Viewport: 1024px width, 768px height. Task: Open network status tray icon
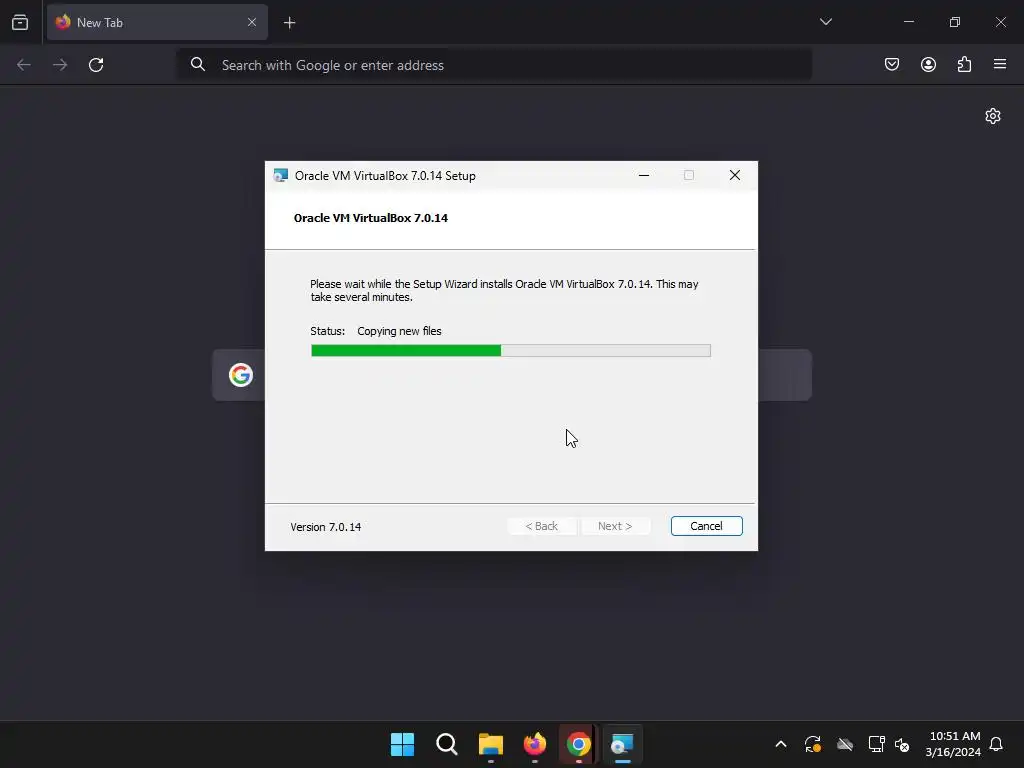coord(876,744)
